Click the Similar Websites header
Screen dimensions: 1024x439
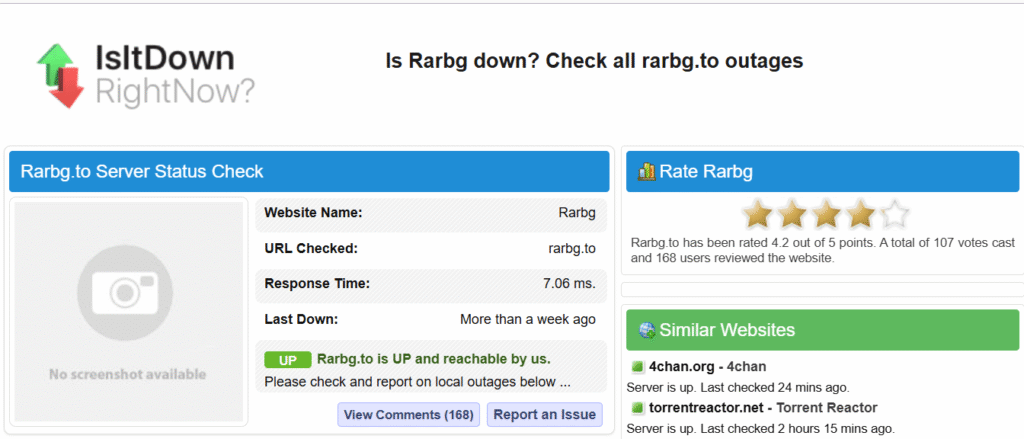822,330
